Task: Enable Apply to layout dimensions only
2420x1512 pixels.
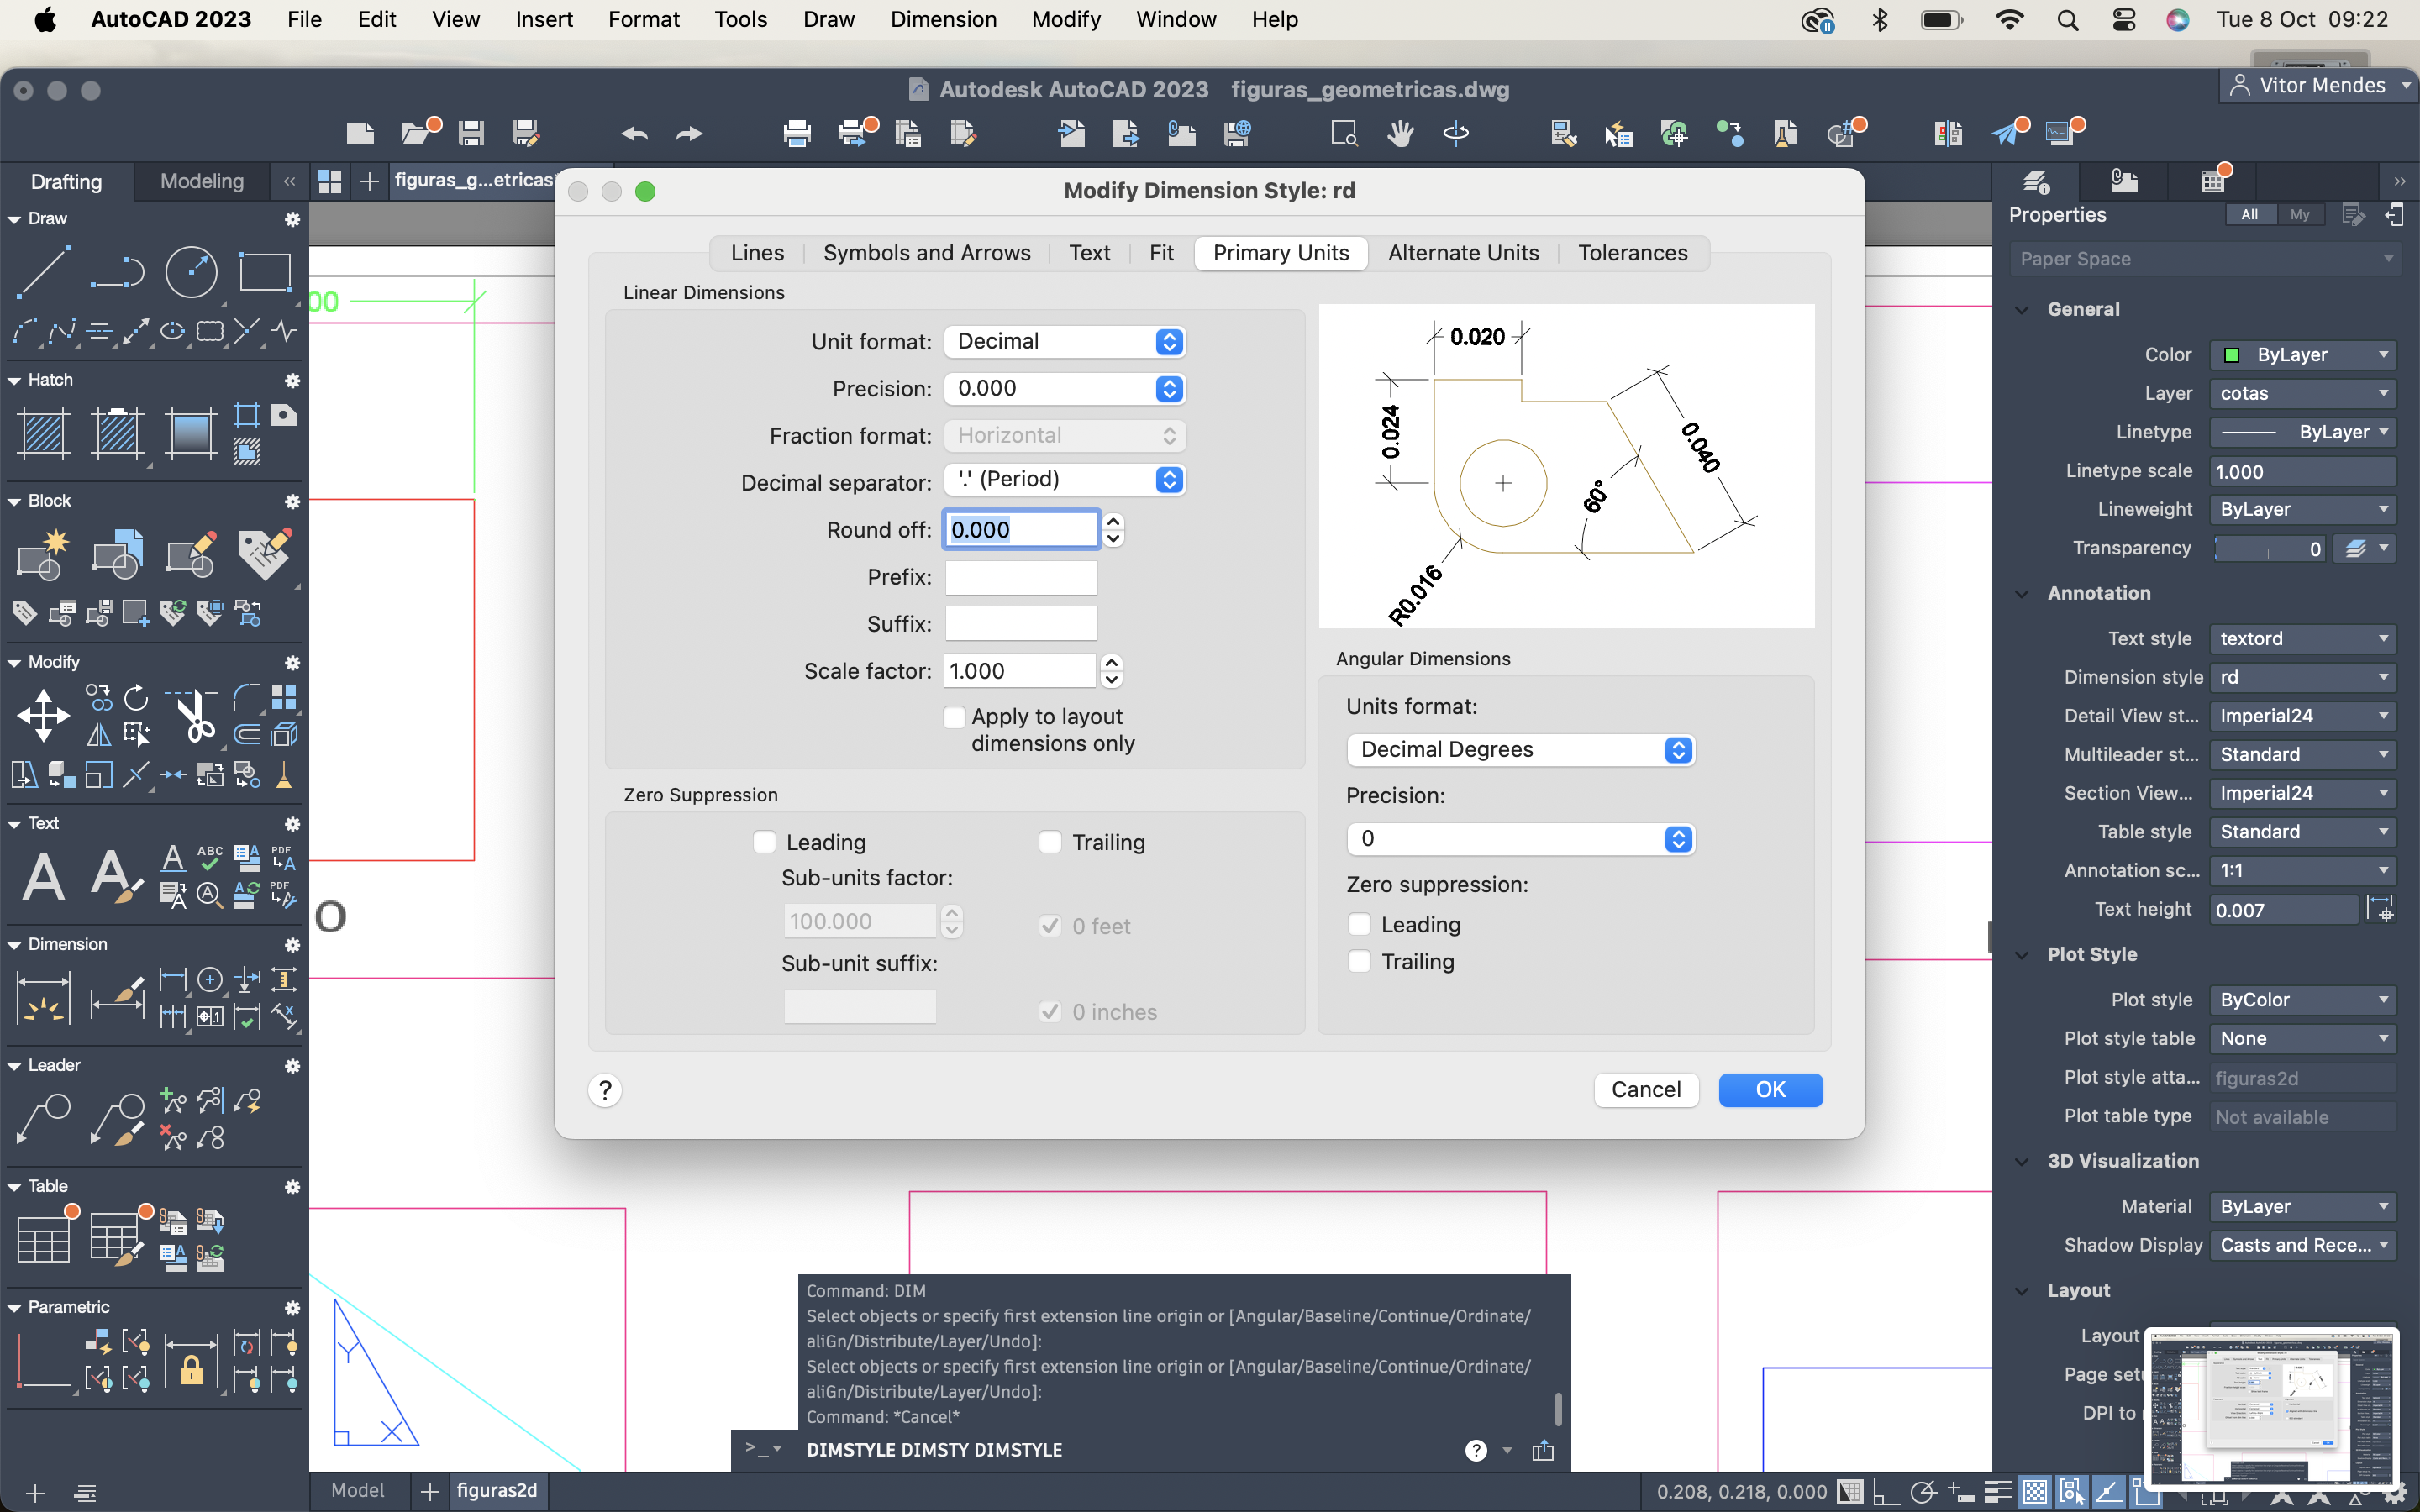Action: coord(955,717)
